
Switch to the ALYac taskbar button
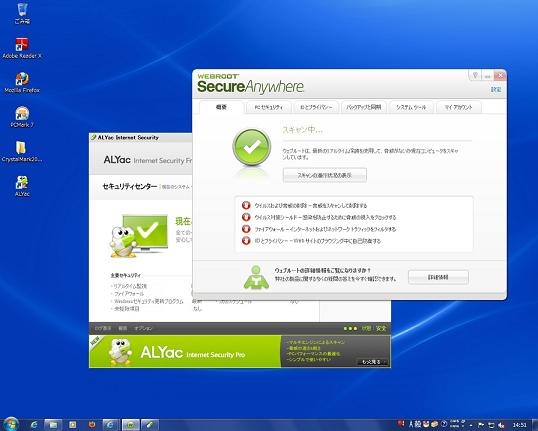[150, 424]
